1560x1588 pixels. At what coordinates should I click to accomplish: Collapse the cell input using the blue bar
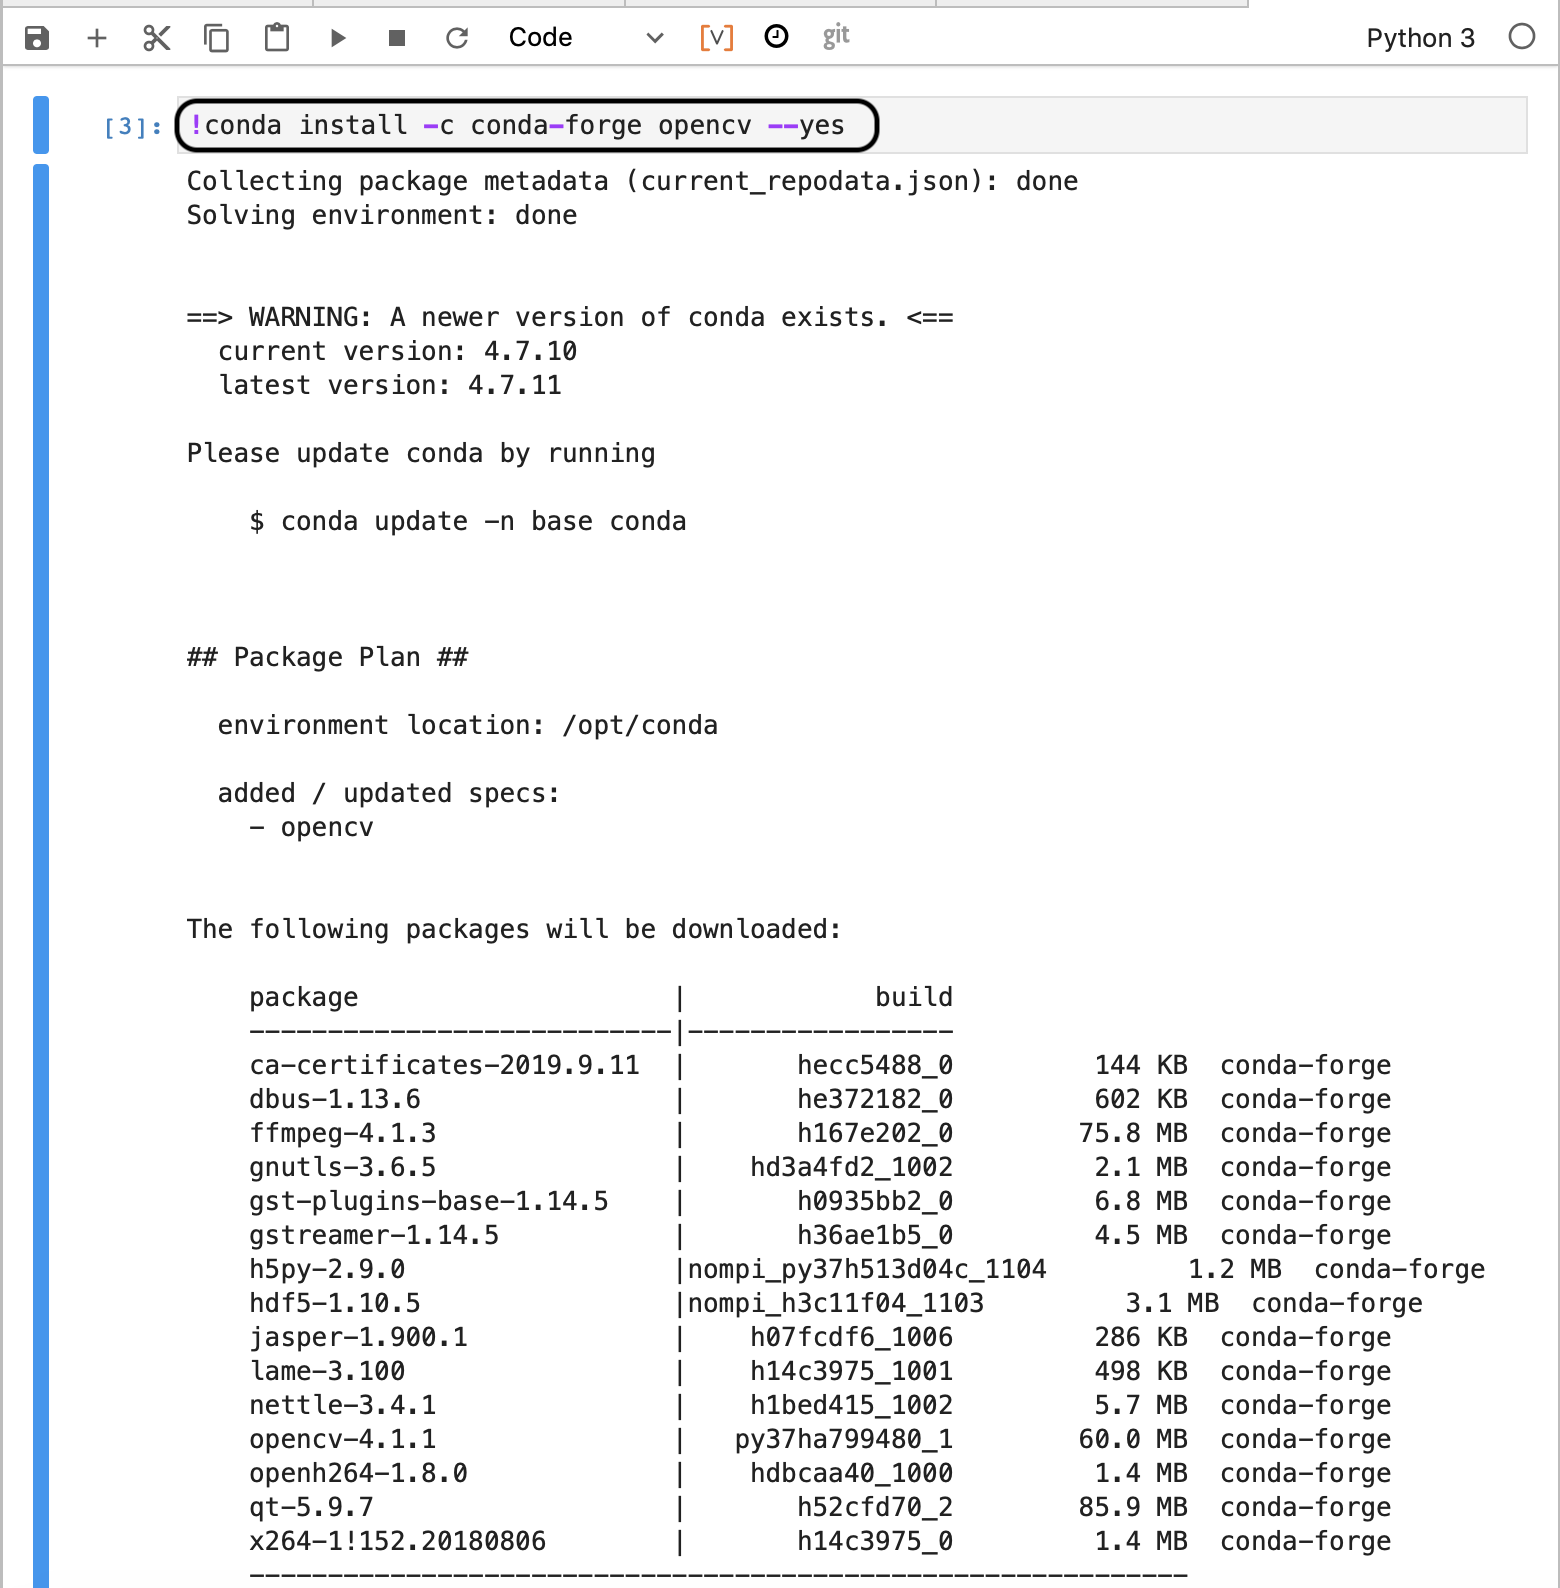click(x=41, y=125)
